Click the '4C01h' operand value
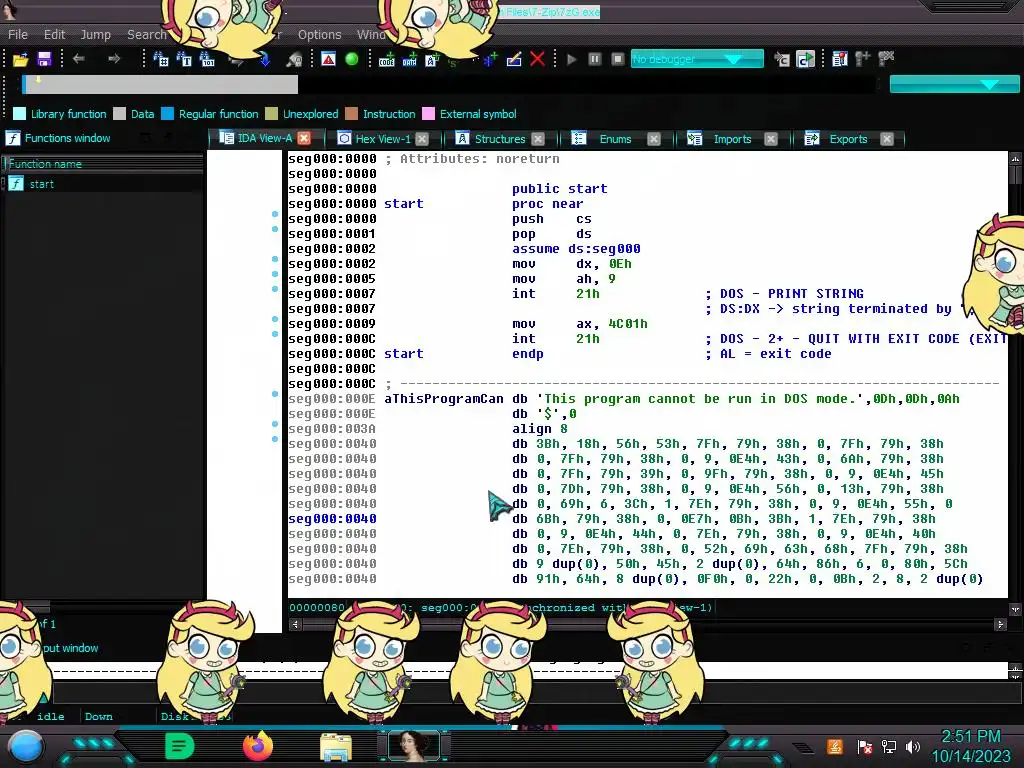 click(x=628, y=324)
